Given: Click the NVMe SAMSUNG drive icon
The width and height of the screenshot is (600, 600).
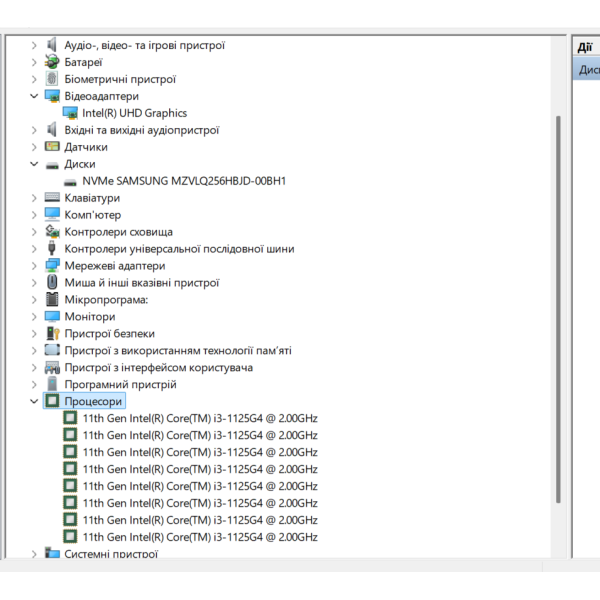Looking at the screenshot, I should point(70,182).
